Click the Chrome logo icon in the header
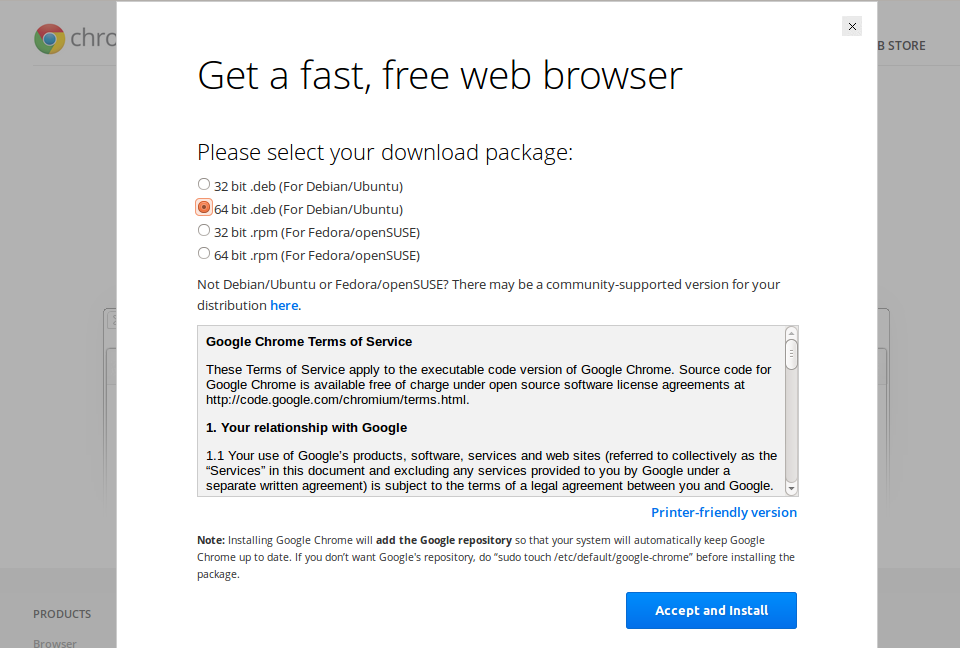960x648 pixels. (50, 39)
